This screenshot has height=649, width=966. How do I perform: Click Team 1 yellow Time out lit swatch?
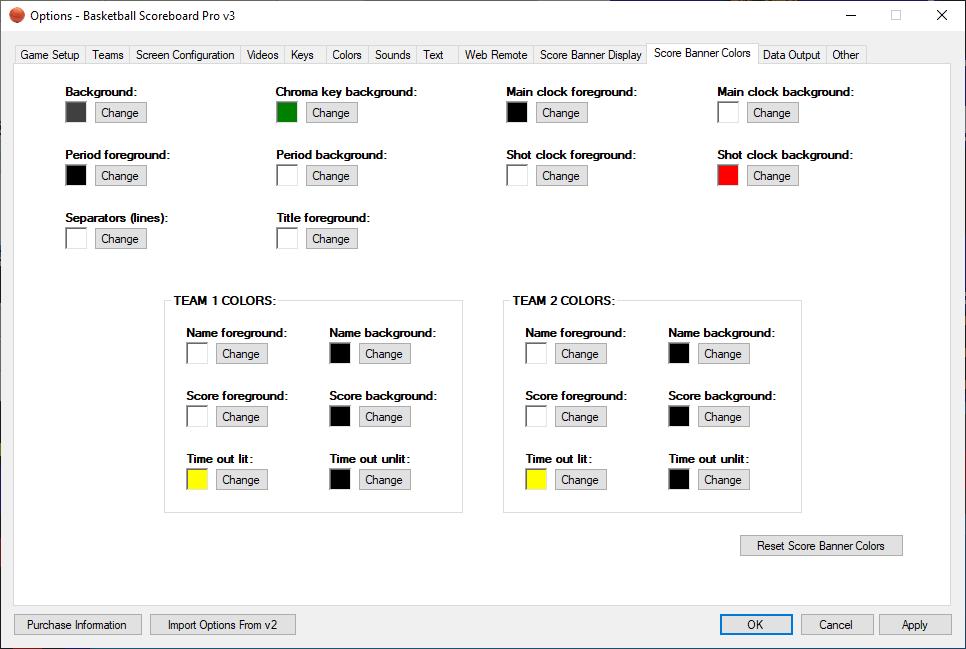coord(197,480)
